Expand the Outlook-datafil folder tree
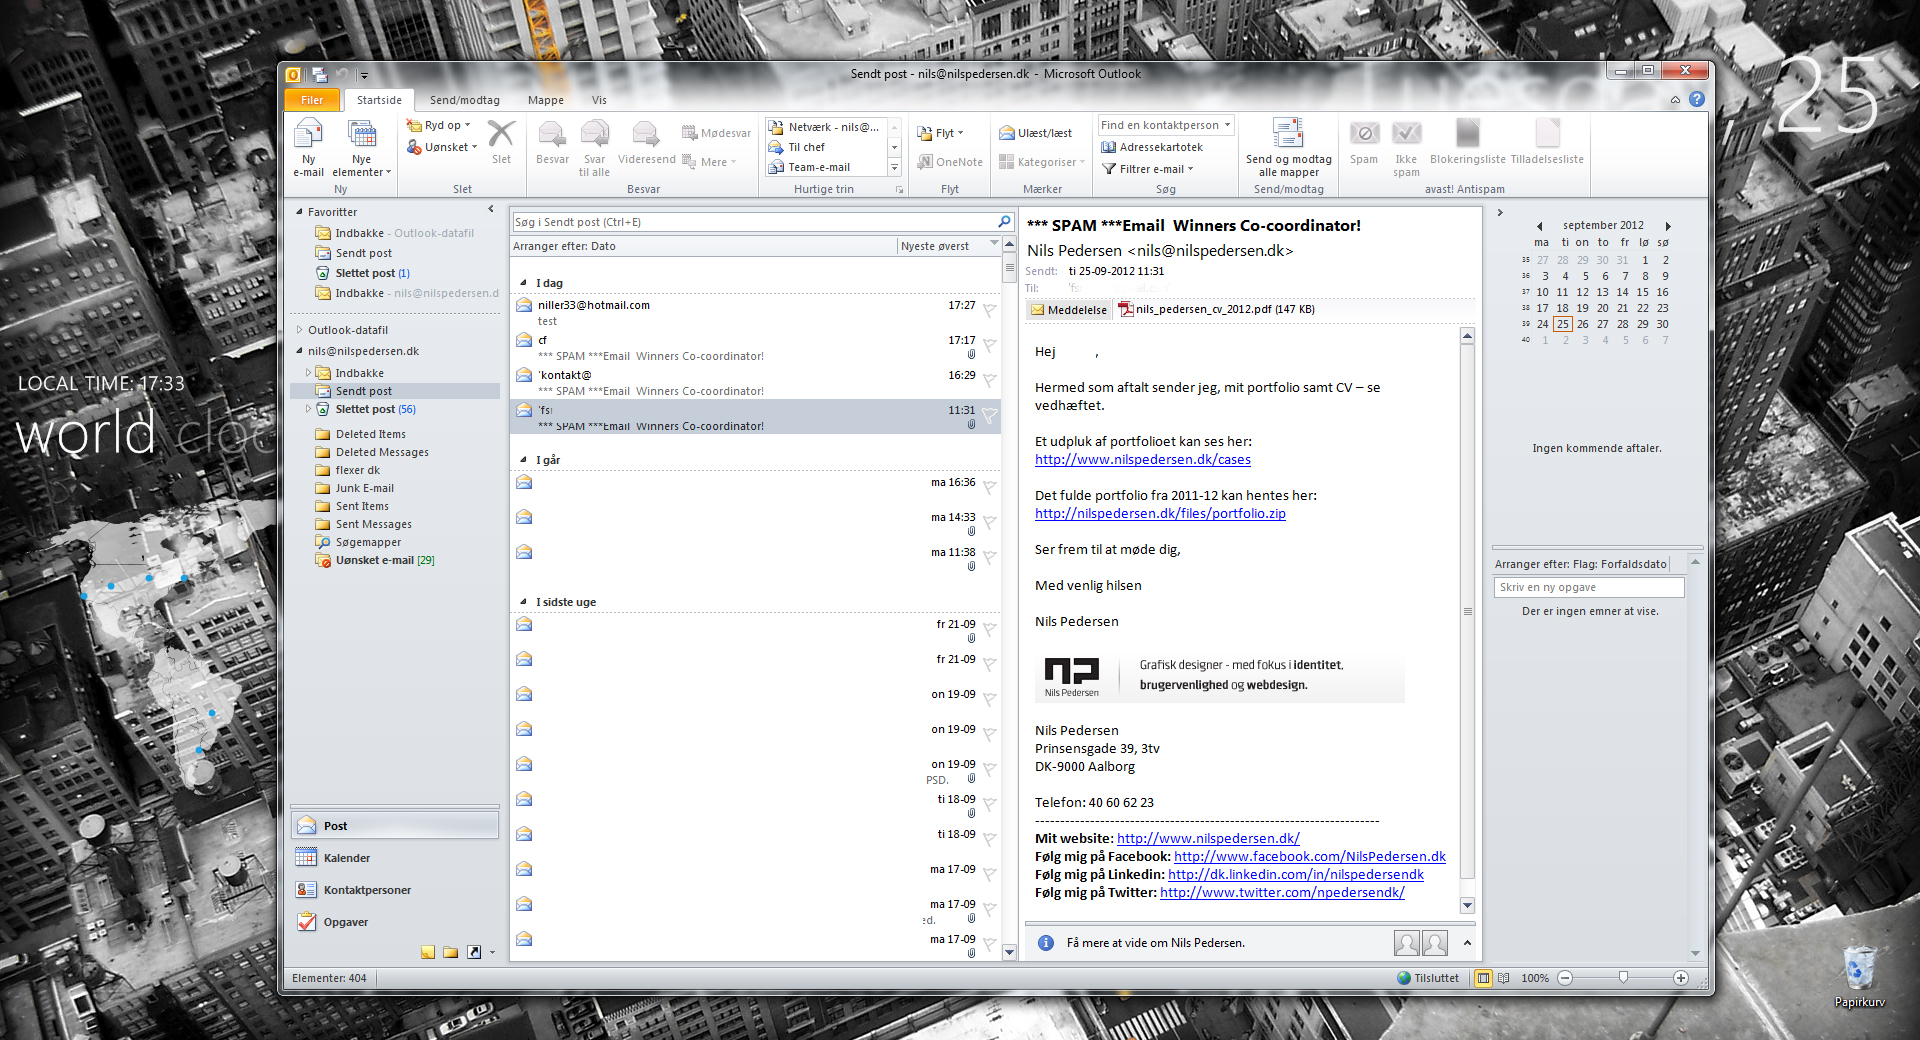This screenshot has height=1040, width=1920. (x=299, y=330)
